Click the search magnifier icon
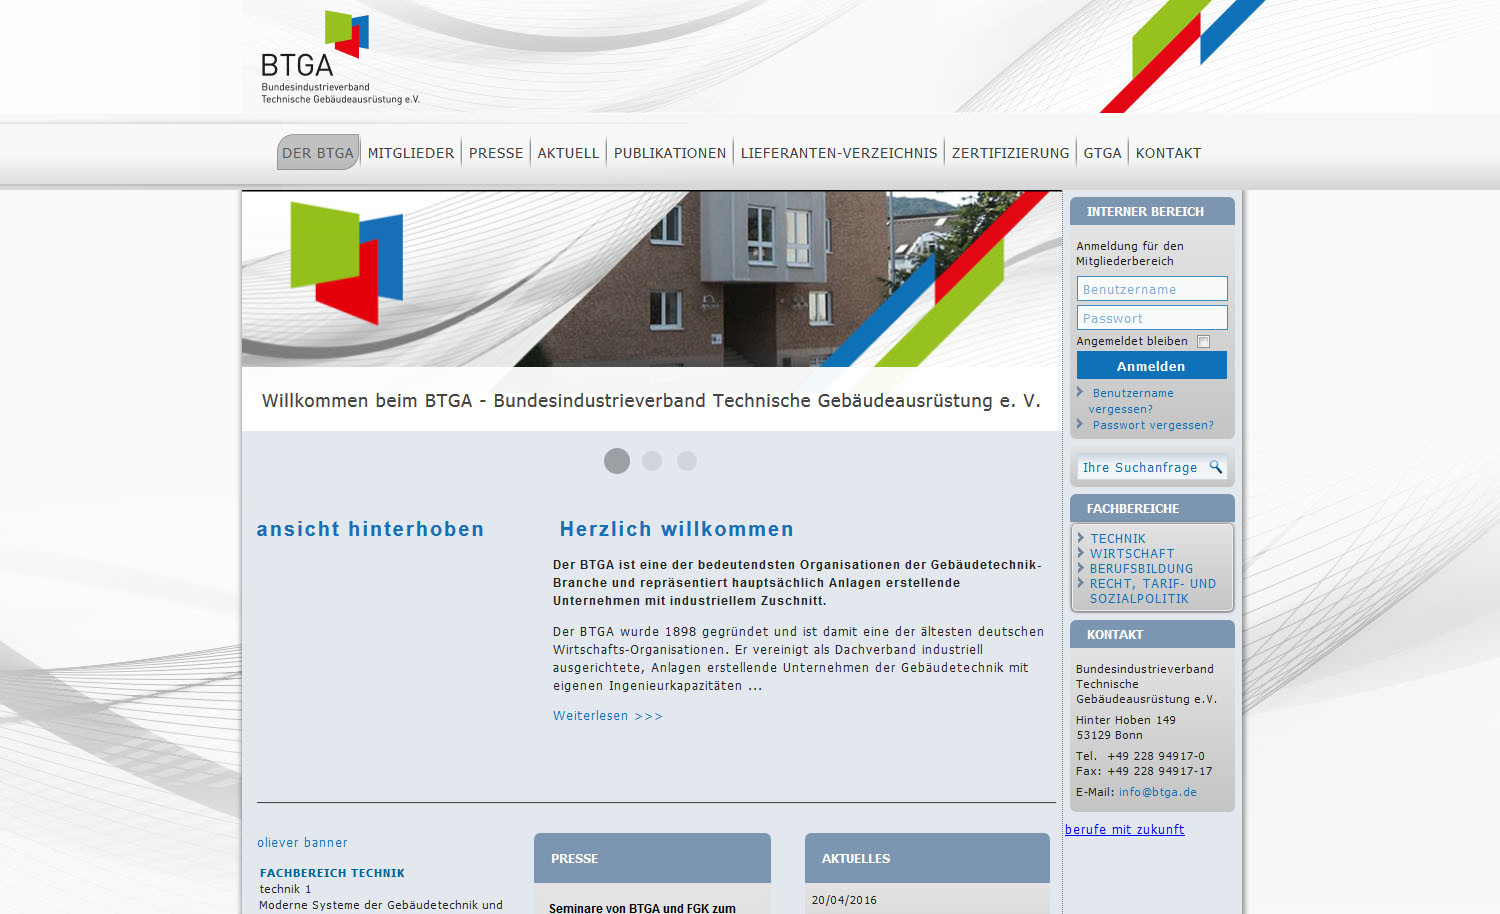This screenshot has width=1500, height=914. 1215,467
